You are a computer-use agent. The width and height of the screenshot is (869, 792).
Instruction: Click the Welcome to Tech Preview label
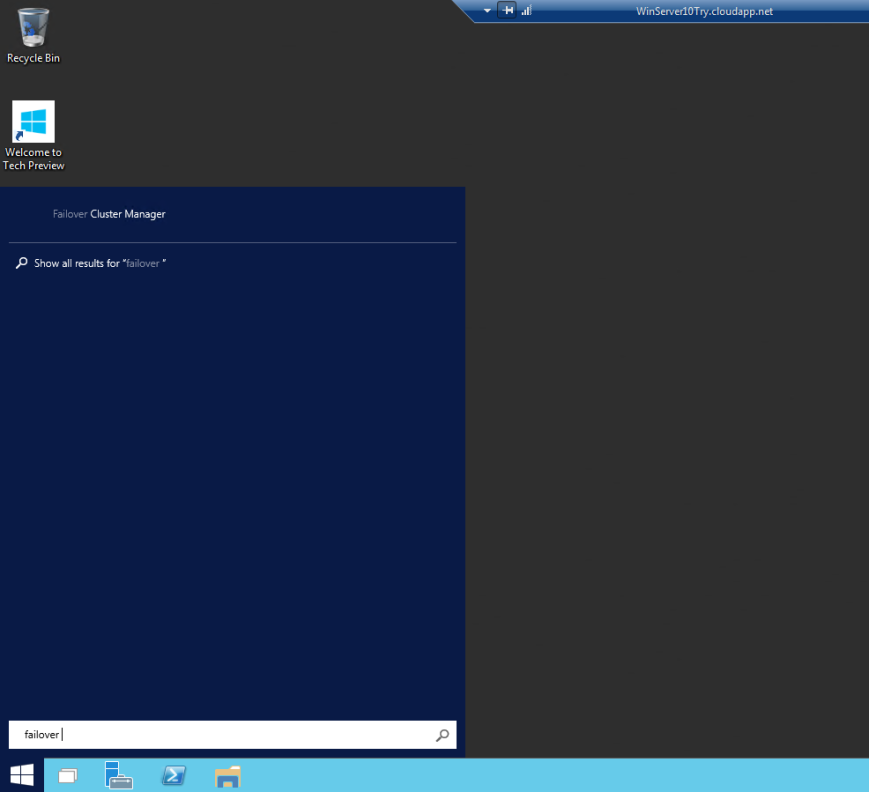coord(33,160)
